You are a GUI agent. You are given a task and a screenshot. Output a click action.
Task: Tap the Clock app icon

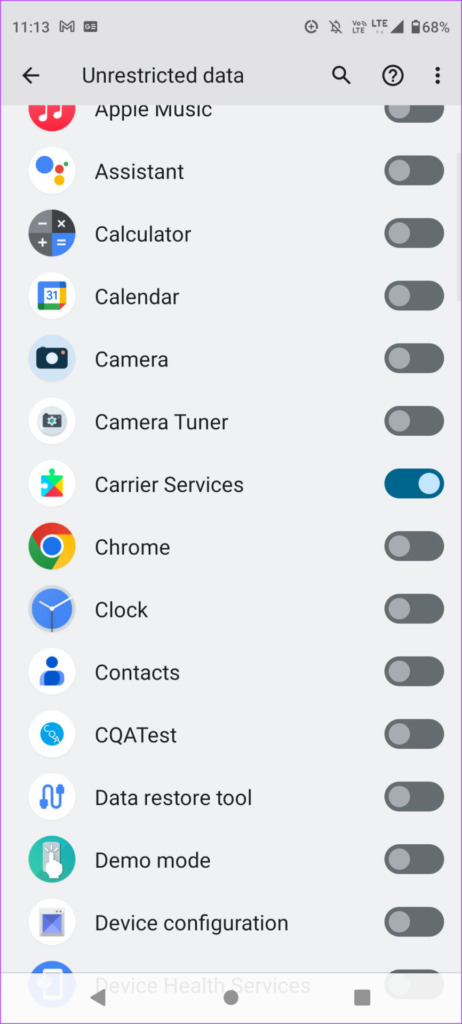[52, 609]
